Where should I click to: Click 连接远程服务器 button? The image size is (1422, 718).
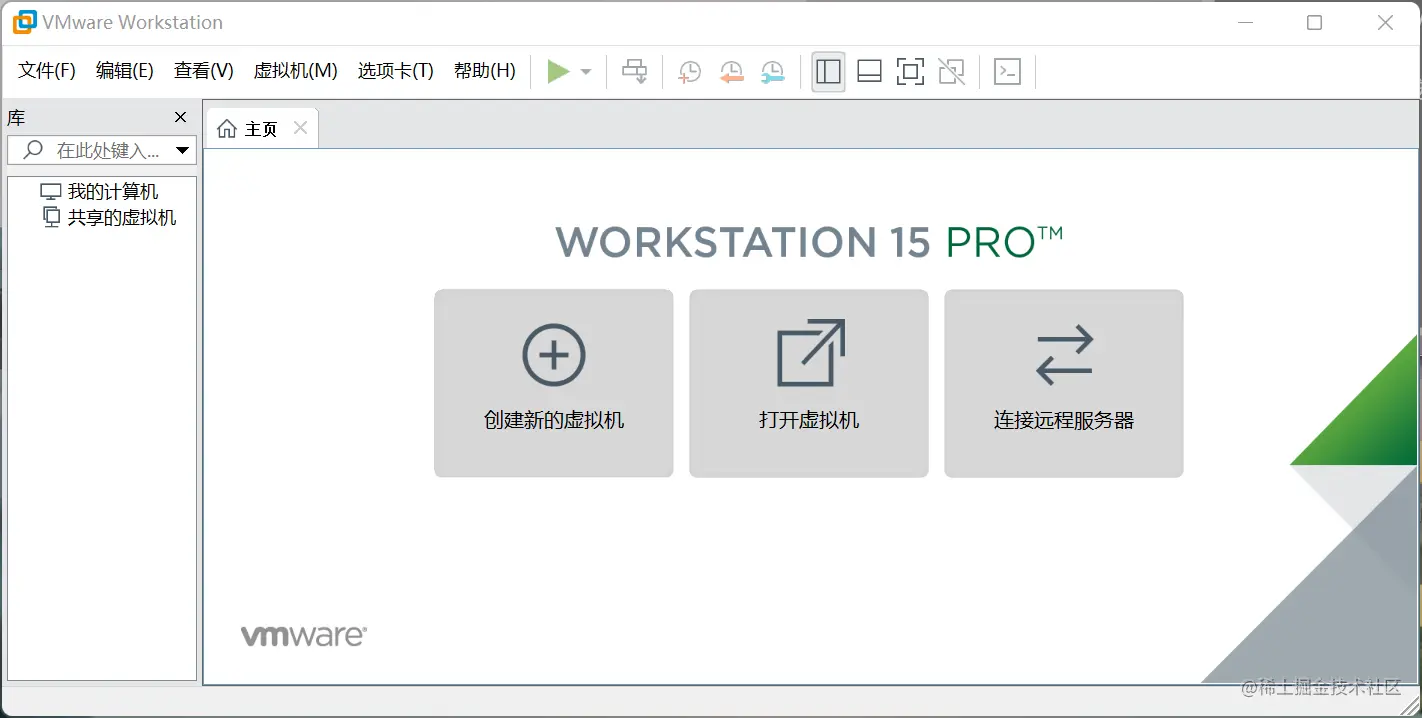(1064, 383)
